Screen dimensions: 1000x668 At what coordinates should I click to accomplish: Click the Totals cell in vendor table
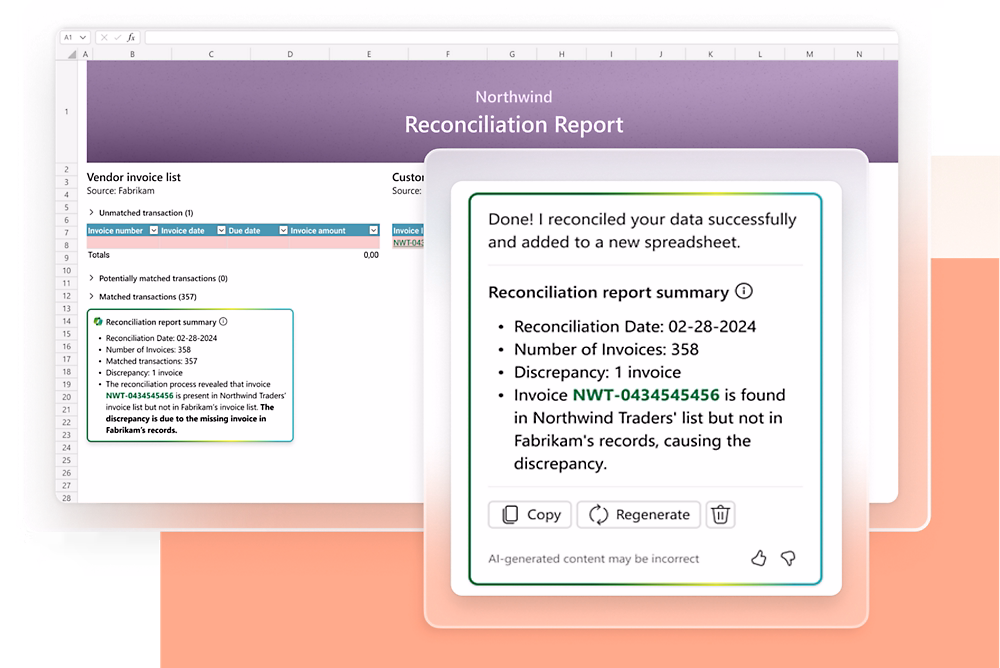[99, 255]
